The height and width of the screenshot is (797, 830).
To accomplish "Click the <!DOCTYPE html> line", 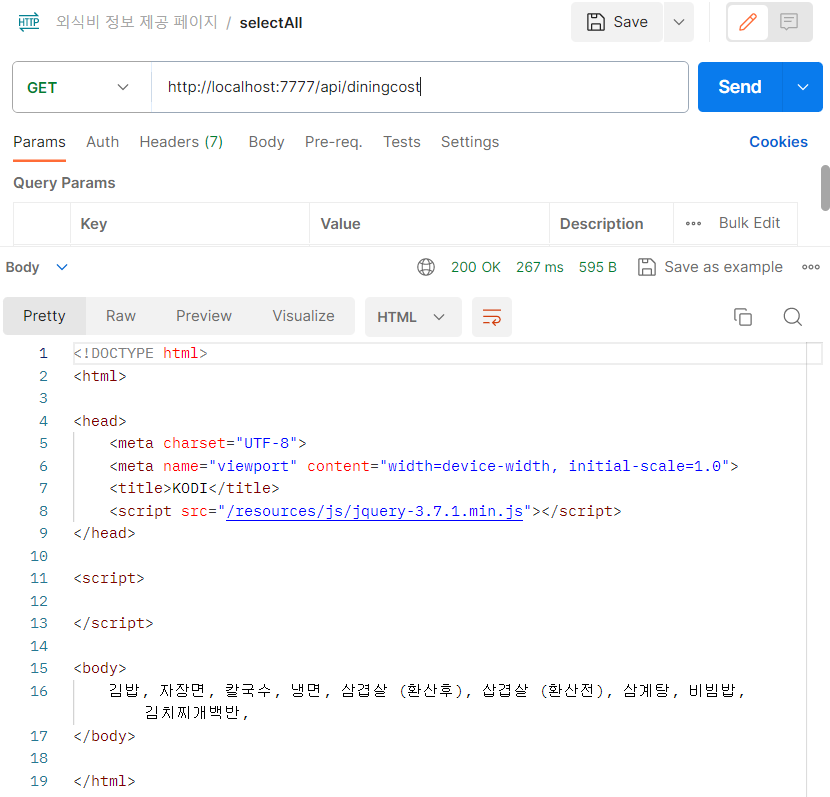I will 140,354.
